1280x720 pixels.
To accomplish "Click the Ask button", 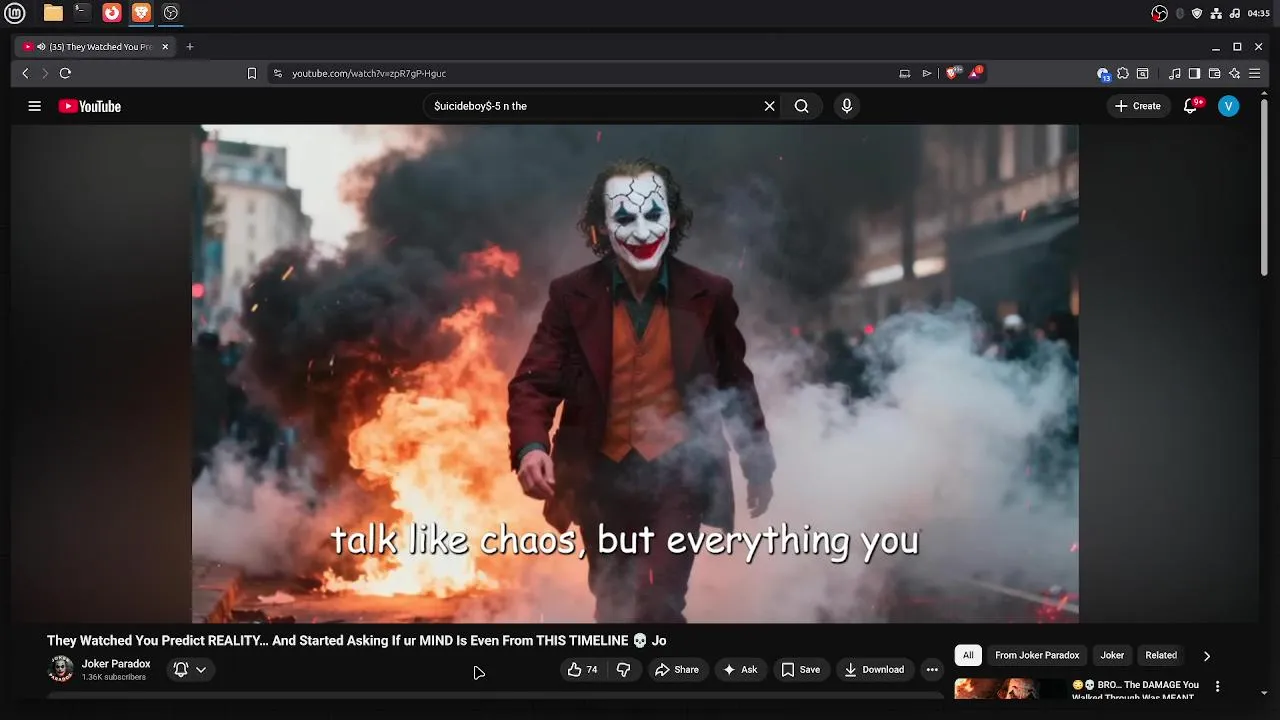I will pos(740,670).
